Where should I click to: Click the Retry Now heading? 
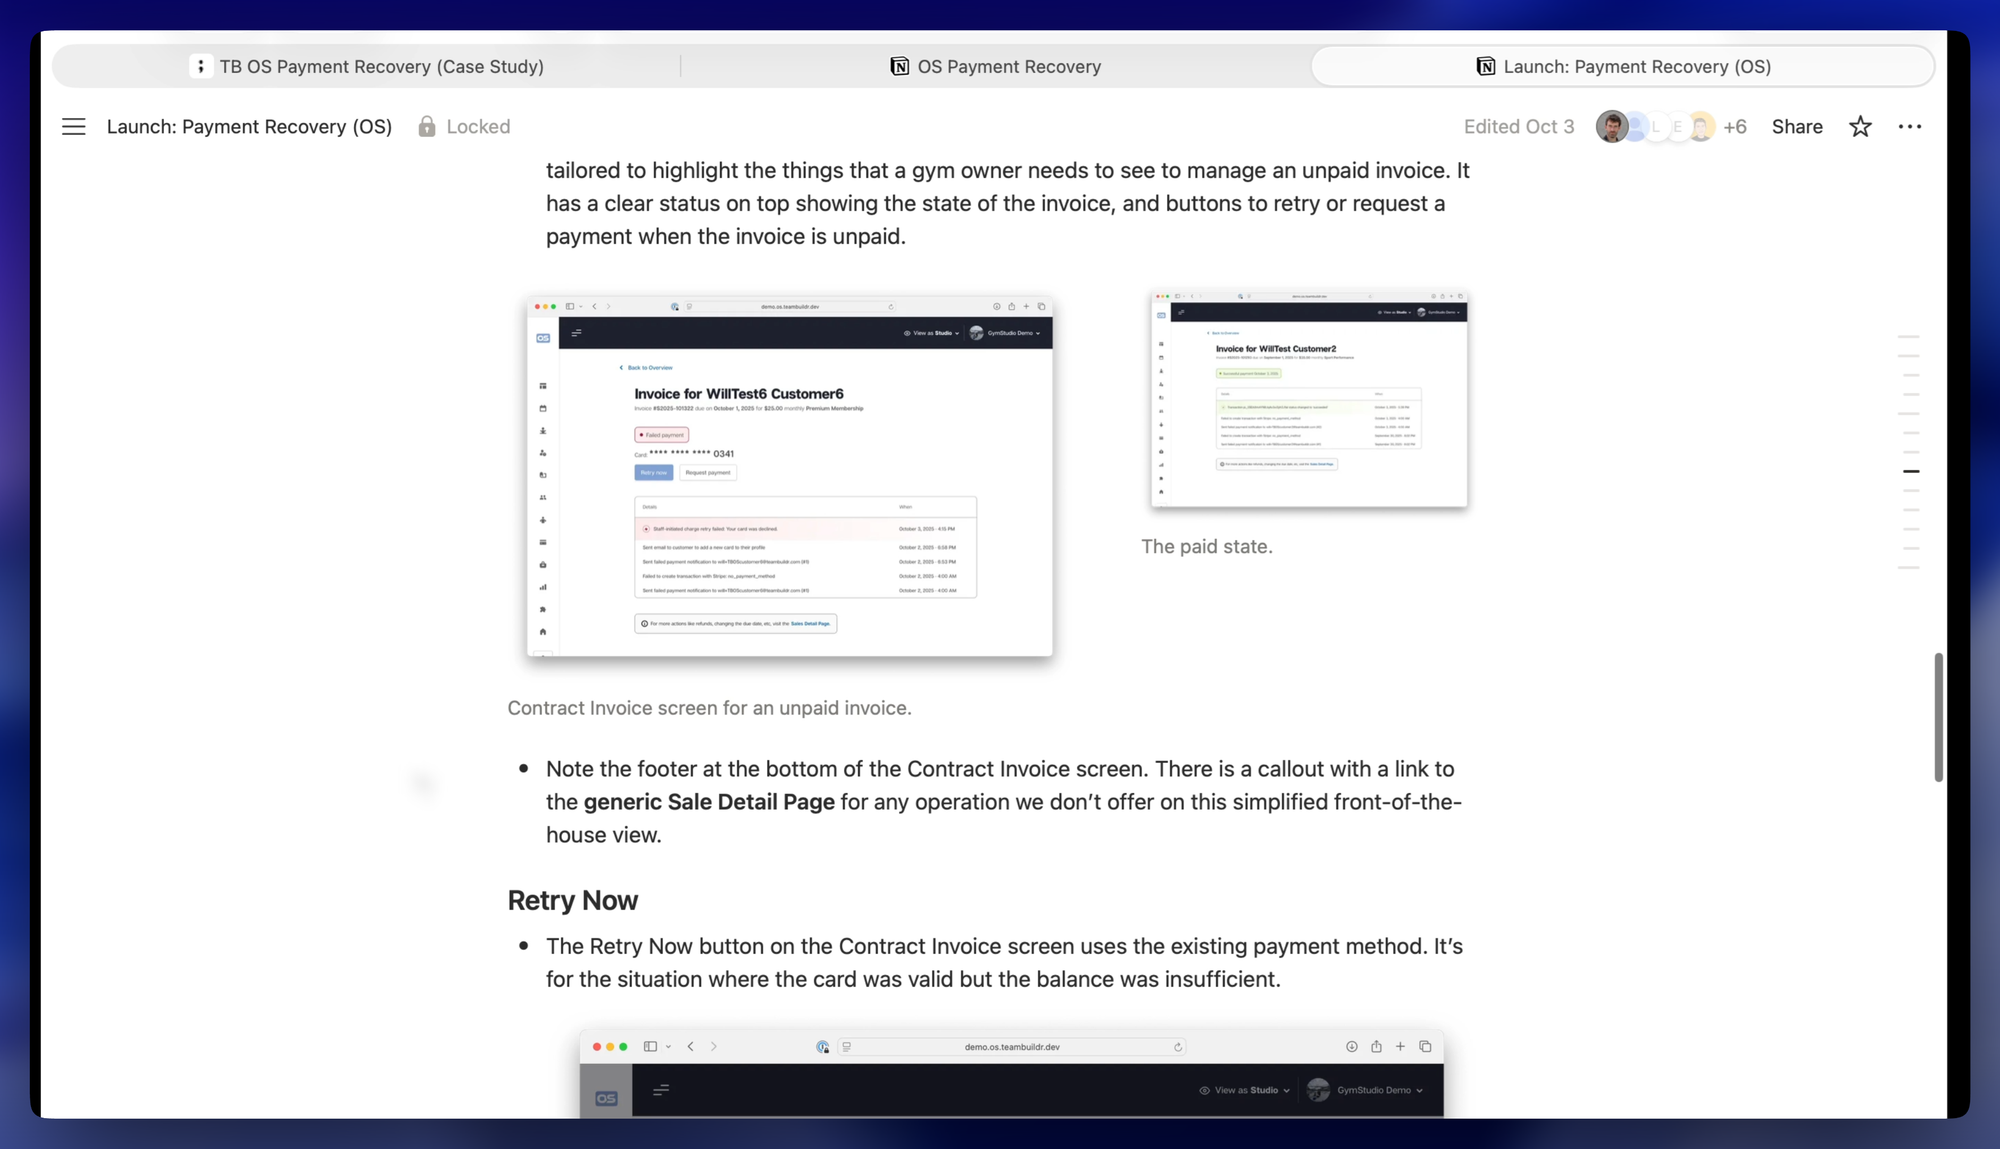572,900
